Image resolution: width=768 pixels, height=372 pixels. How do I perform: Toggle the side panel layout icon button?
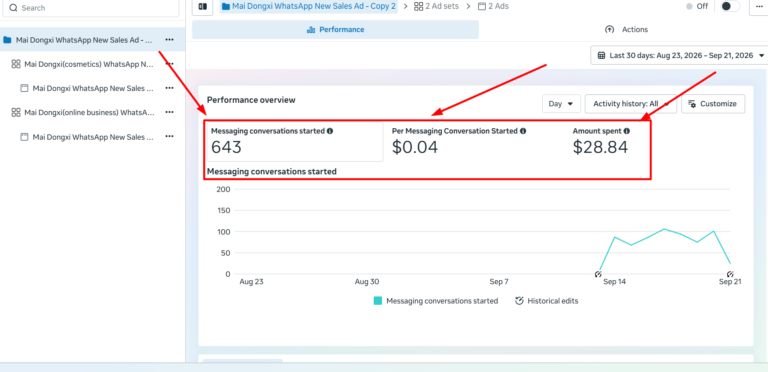click(202, 6)
